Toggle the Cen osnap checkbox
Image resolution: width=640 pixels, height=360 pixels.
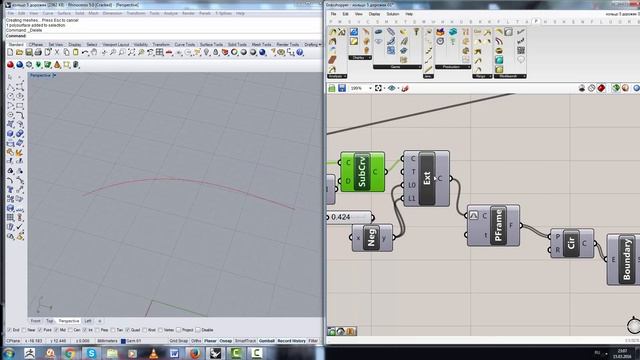(x=70, y=330)
